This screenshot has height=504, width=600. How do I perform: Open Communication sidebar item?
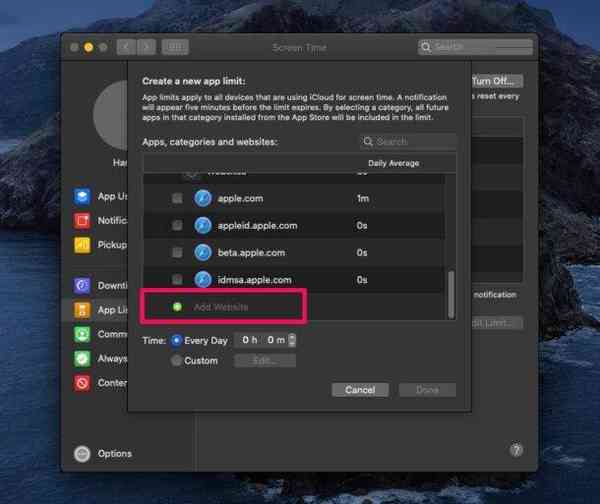click(x=100, y=334)
